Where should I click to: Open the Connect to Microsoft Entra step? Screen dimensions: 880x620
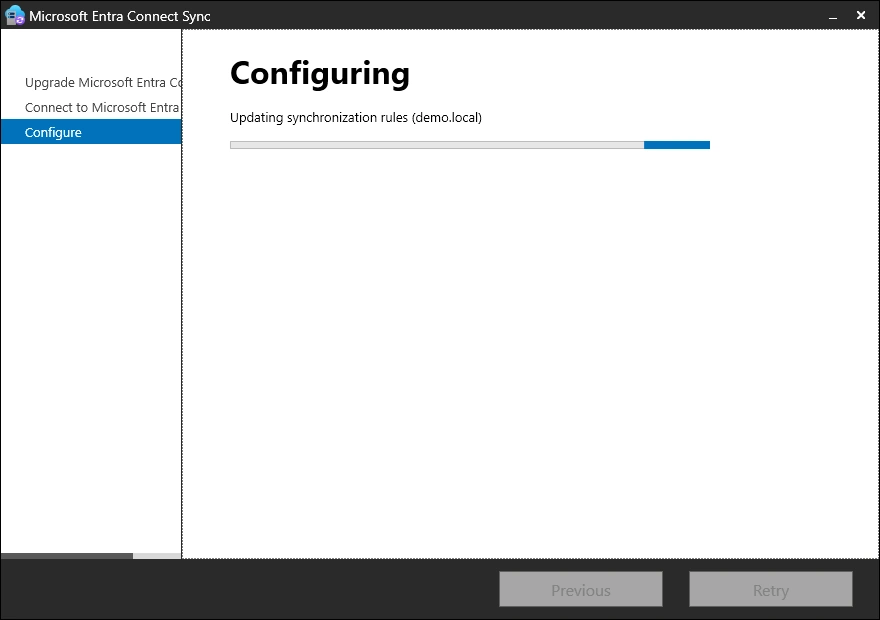coord(102,107)
